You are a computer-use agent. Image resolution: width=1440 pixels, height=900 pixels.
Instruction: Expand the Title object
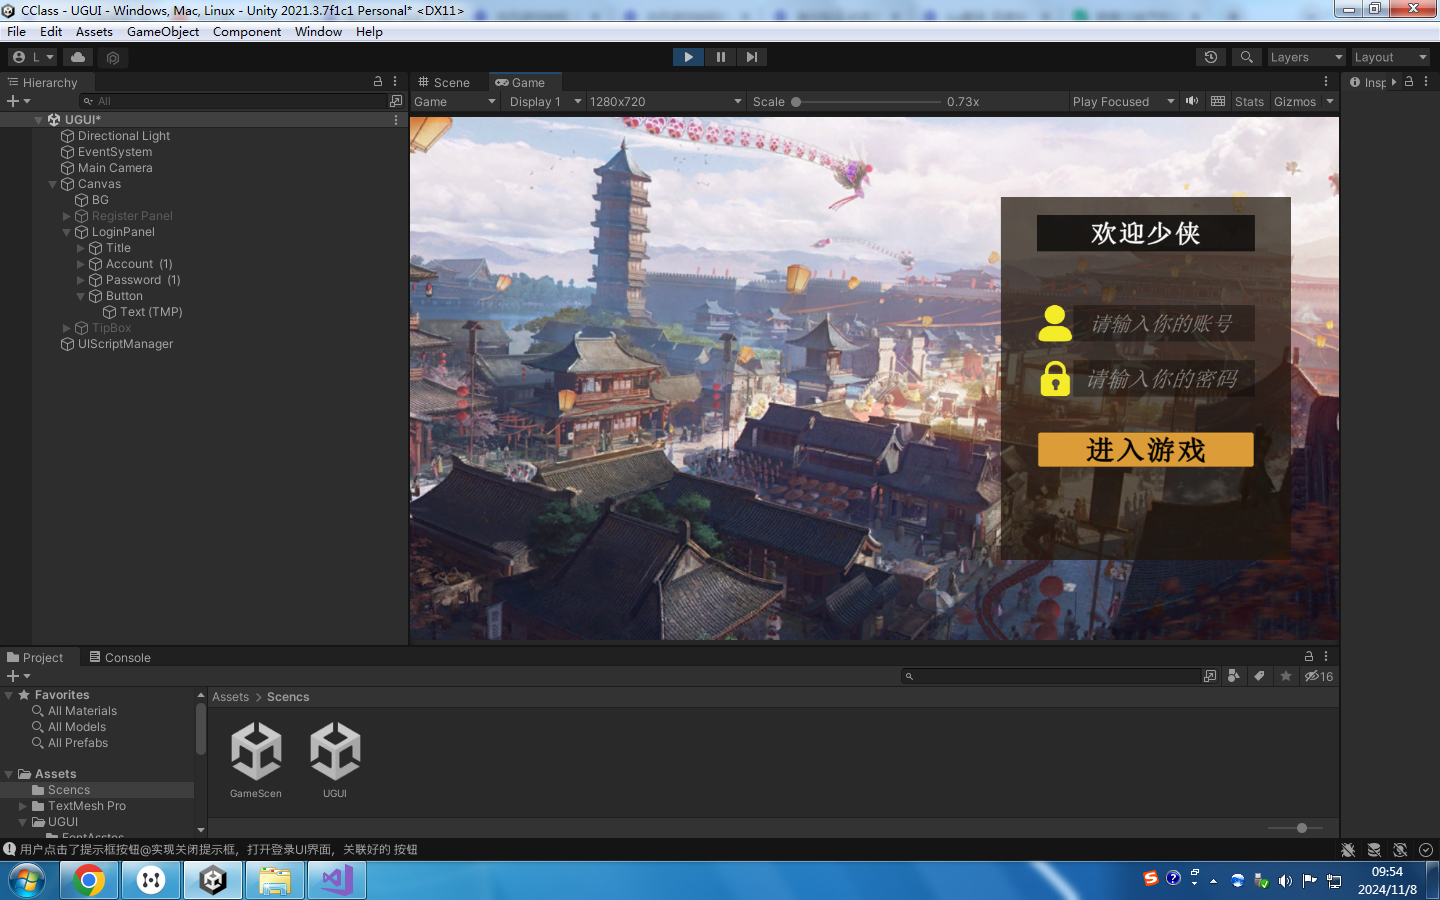[x=81, y=248]
